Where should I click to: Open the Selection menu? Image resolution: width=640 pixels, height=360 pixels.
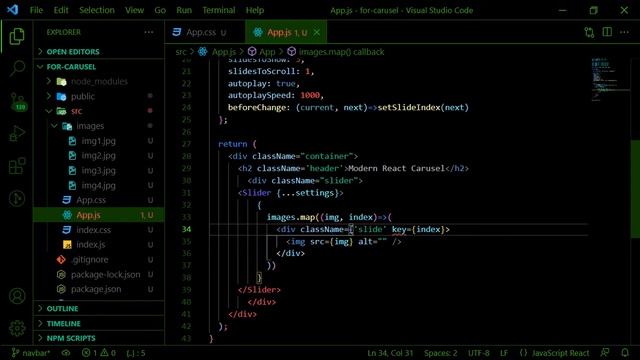97,10
